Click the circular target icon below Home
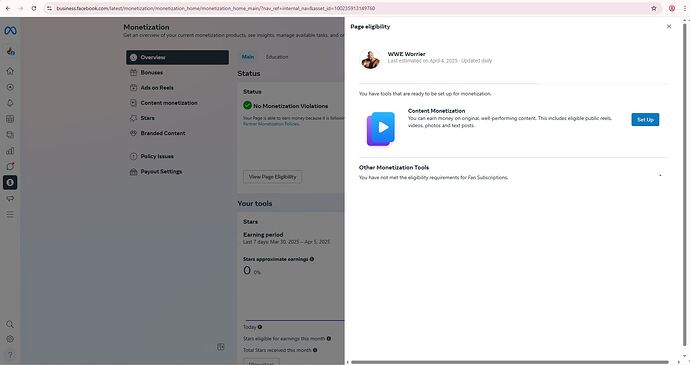 pos(10,87)
